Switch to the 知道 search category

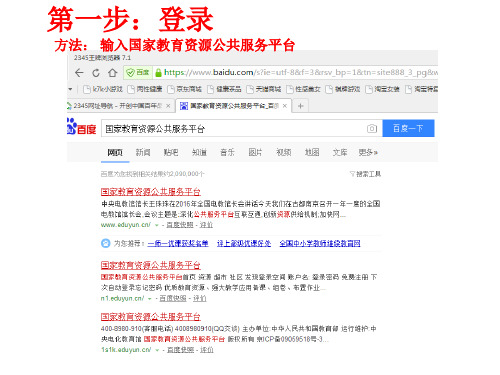(x=199, y=153)
